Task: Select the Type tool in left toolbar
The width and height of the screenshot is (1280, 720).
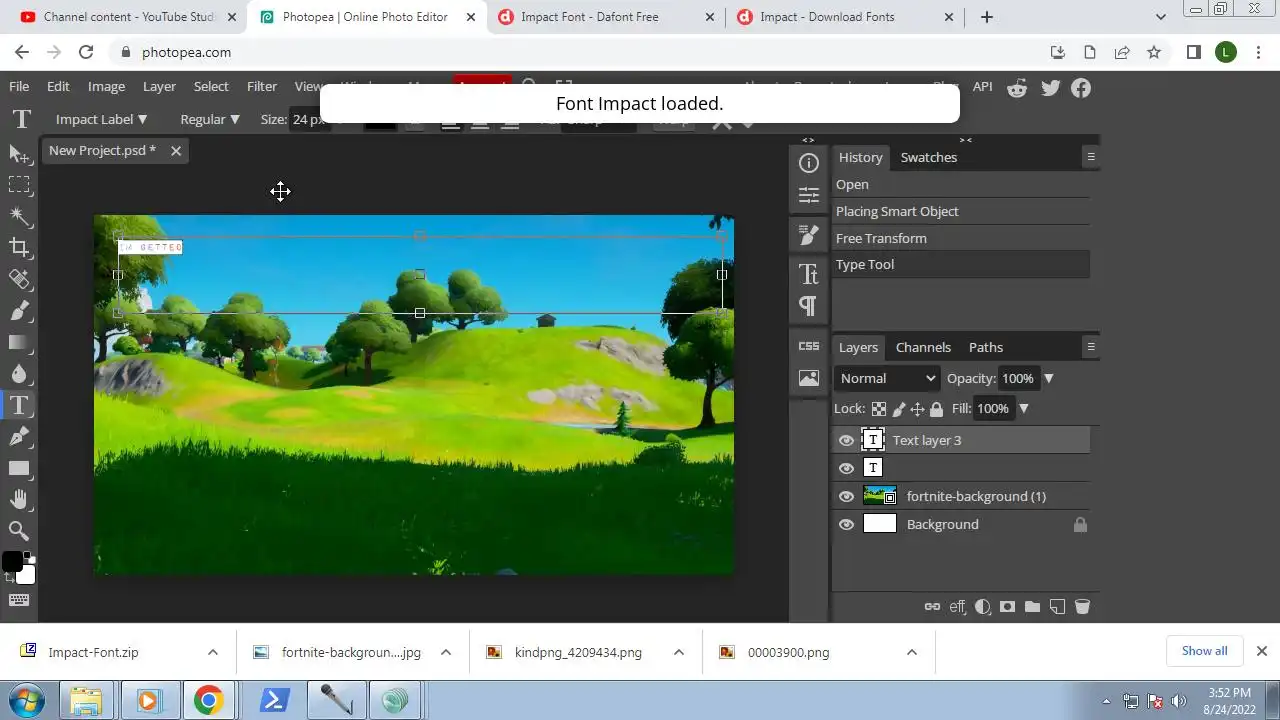Action: 19,405
